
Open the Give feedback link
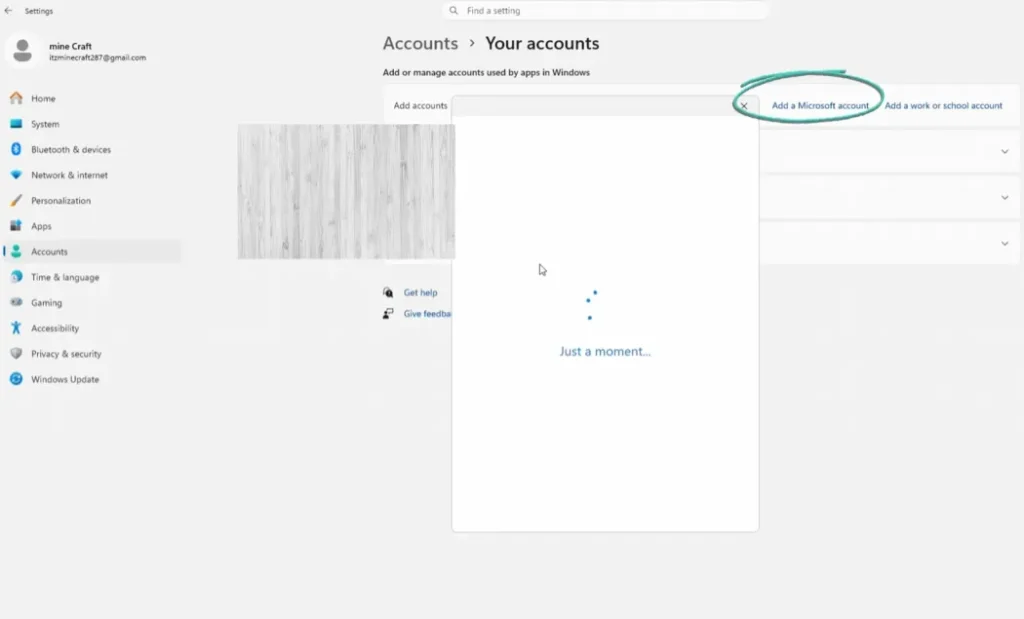427,313
